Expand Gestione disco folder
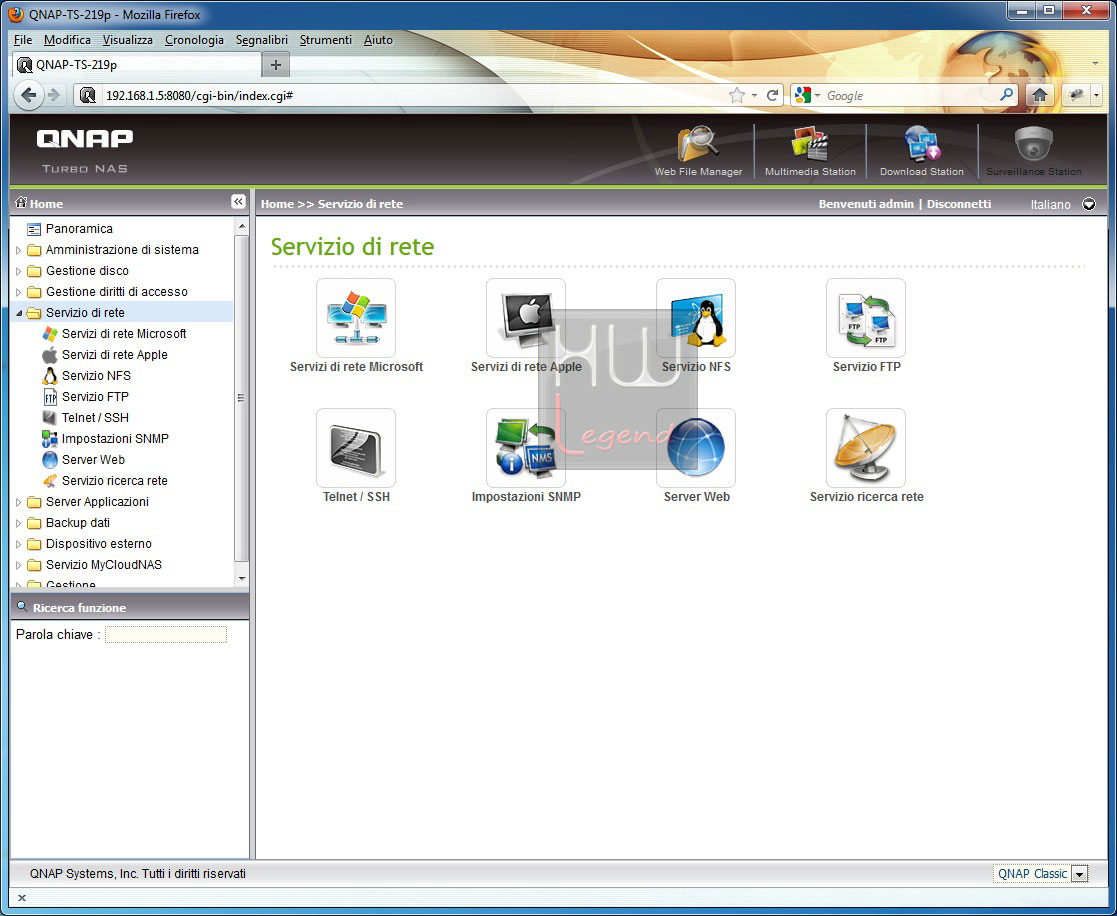The height and width of the screenshot is (916, 1117). click(x=19, y=271)
